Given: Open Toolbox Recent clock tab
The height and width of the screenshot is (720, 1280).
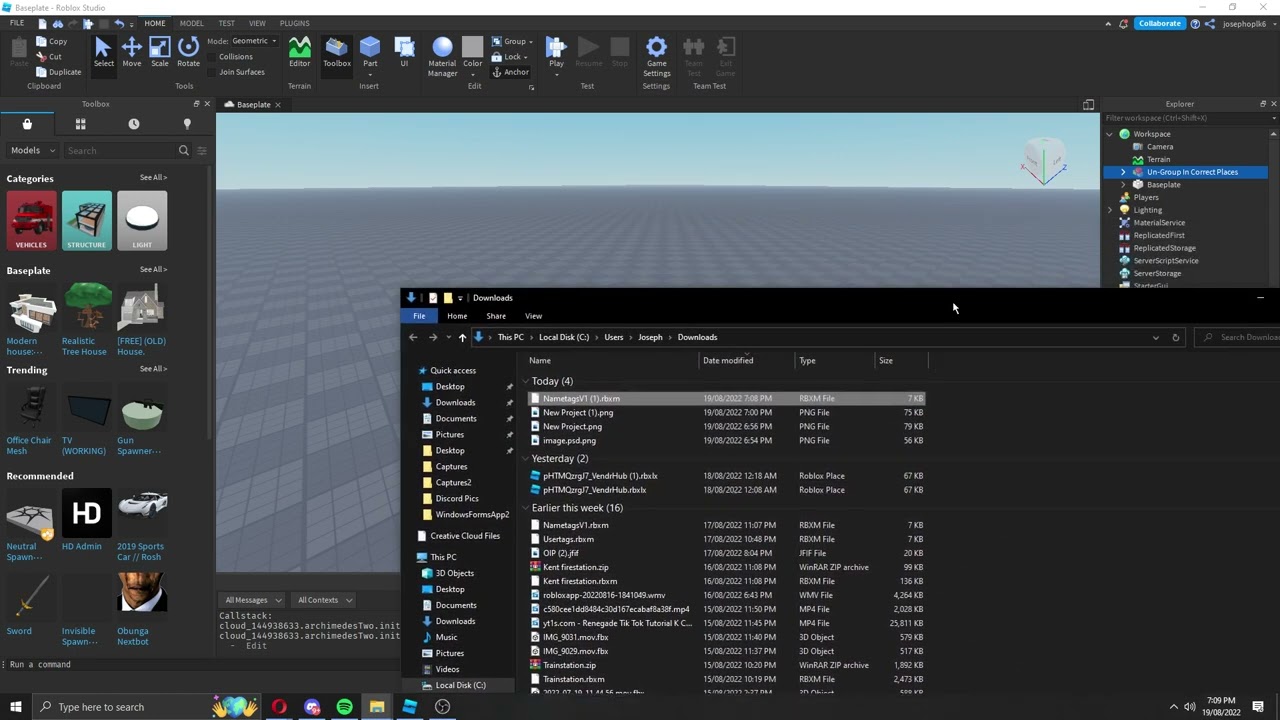Looking at the screenshot, I should (x=134, y=124).
